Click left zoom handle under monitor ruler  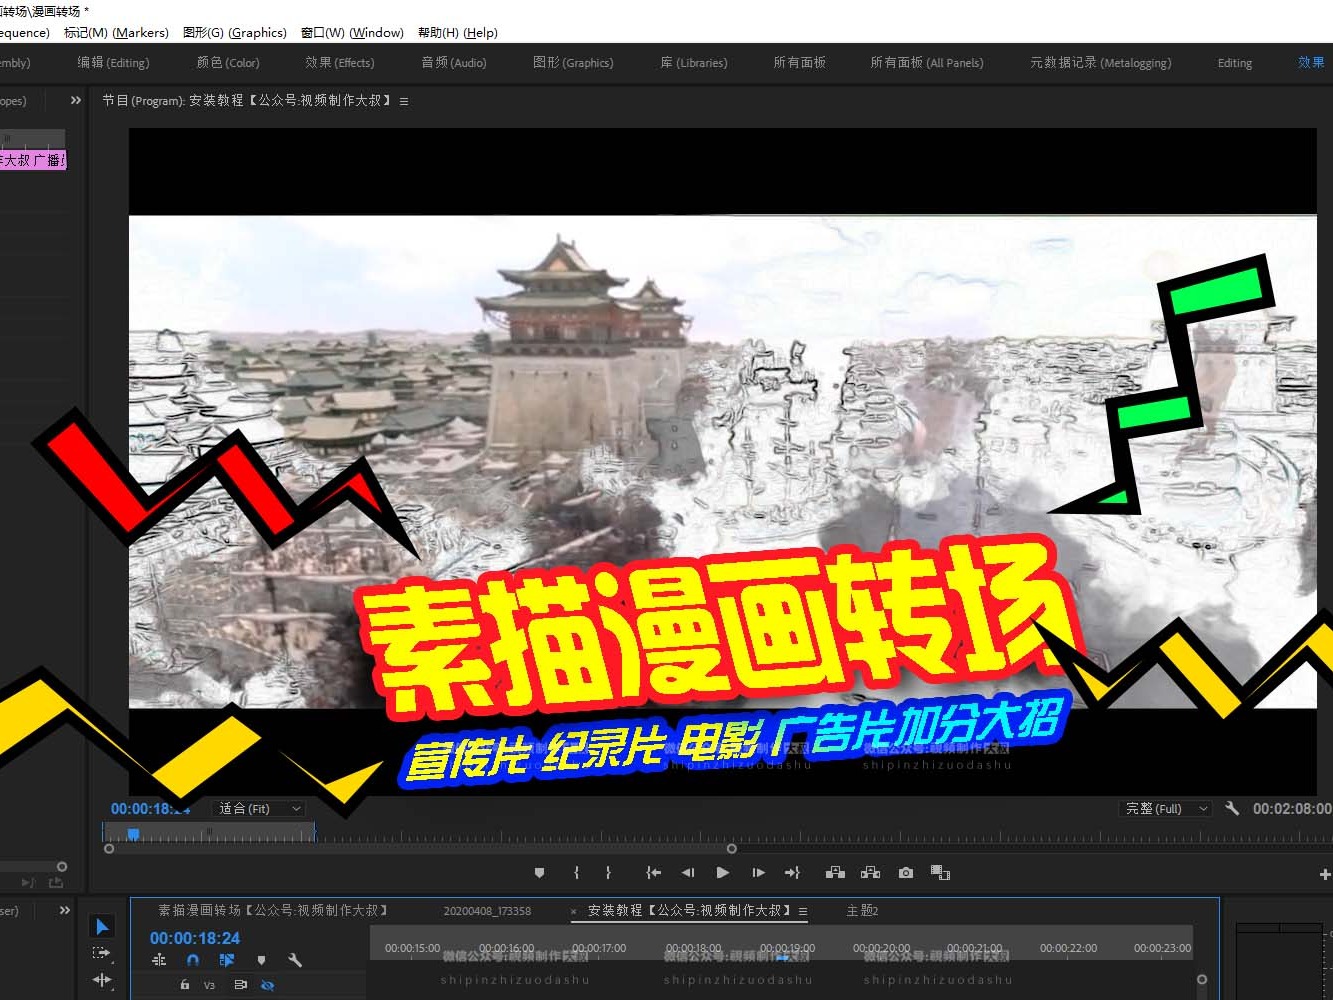pyautogui.click(x=109, y=849)
